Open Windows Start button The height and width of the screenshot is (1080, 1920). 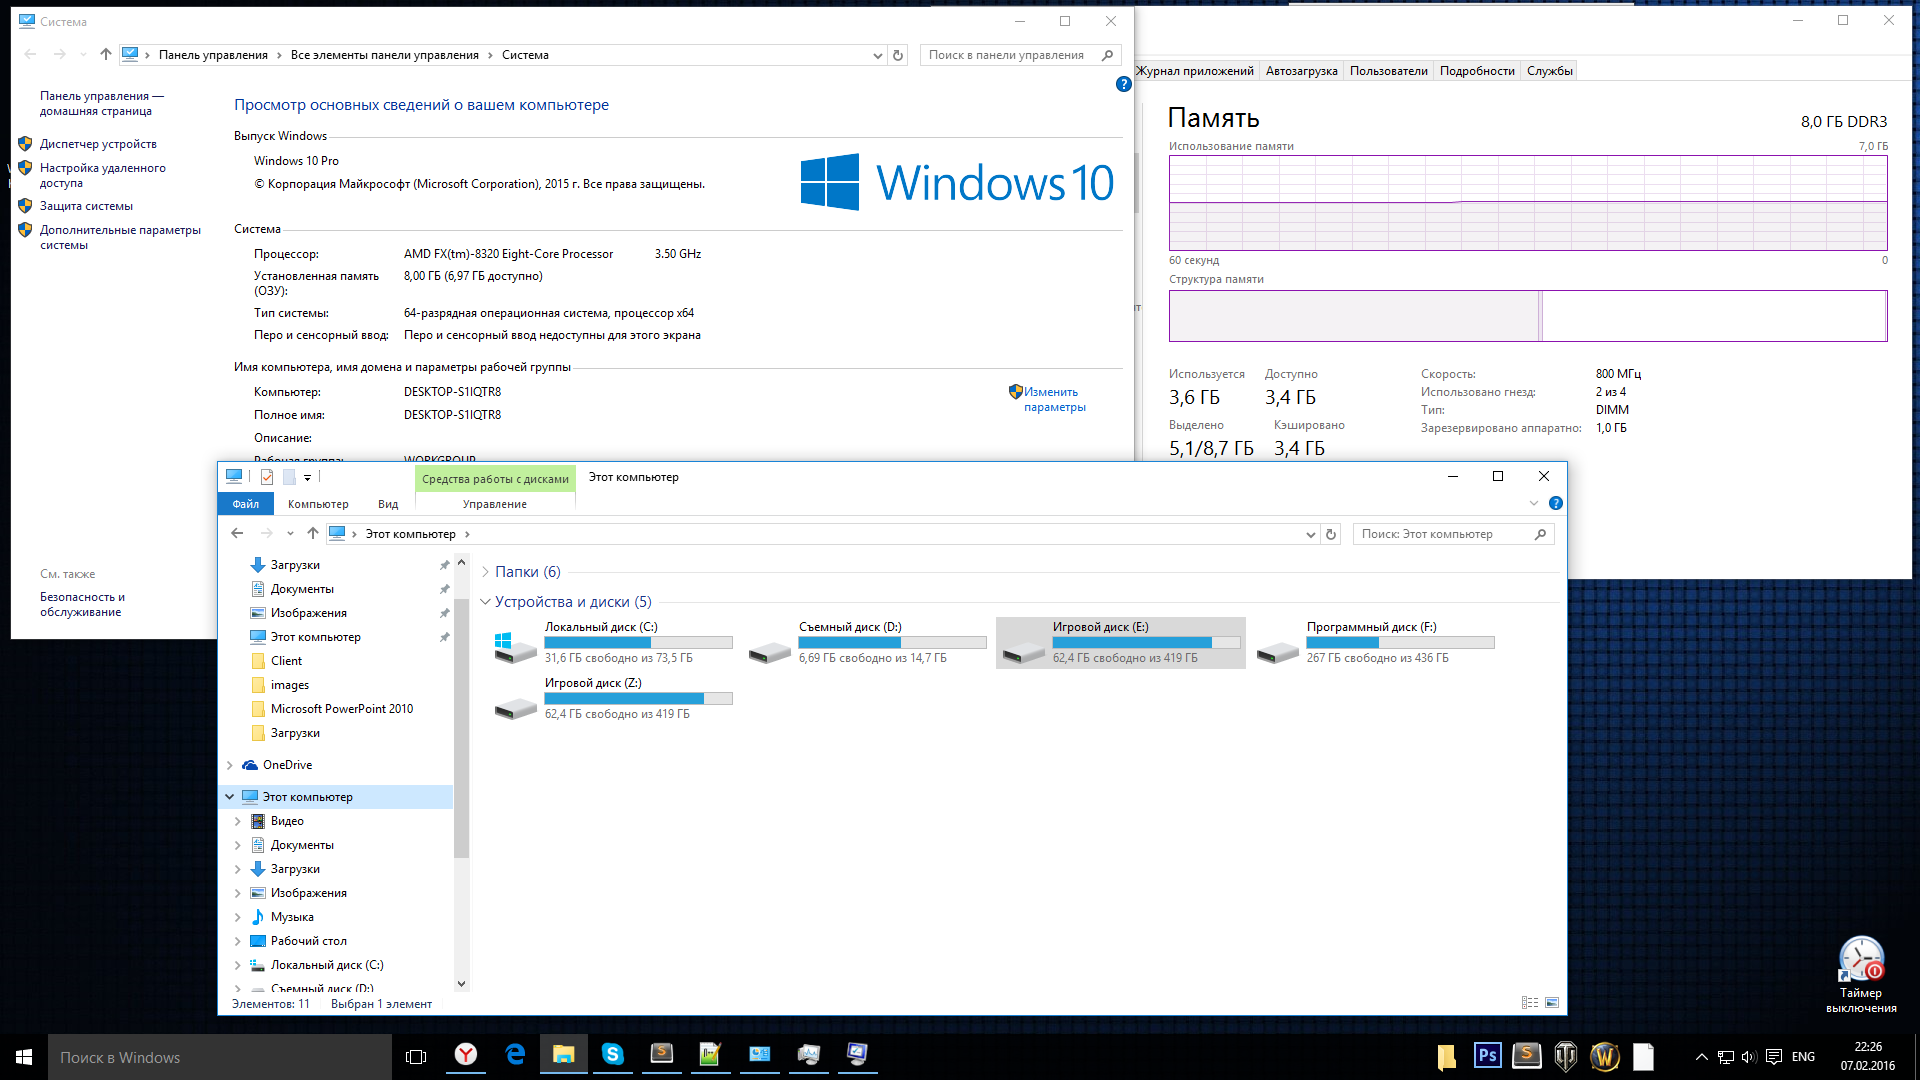[24, 1057]
